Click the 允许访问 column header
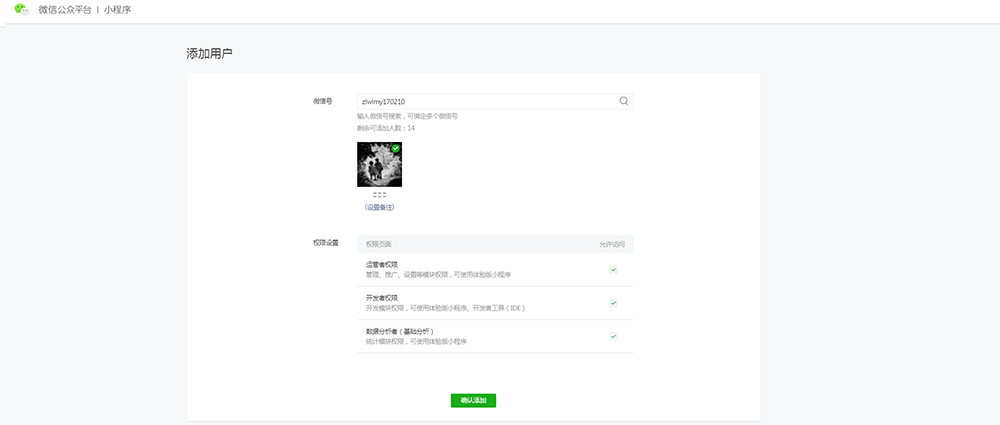 (612, 244)
